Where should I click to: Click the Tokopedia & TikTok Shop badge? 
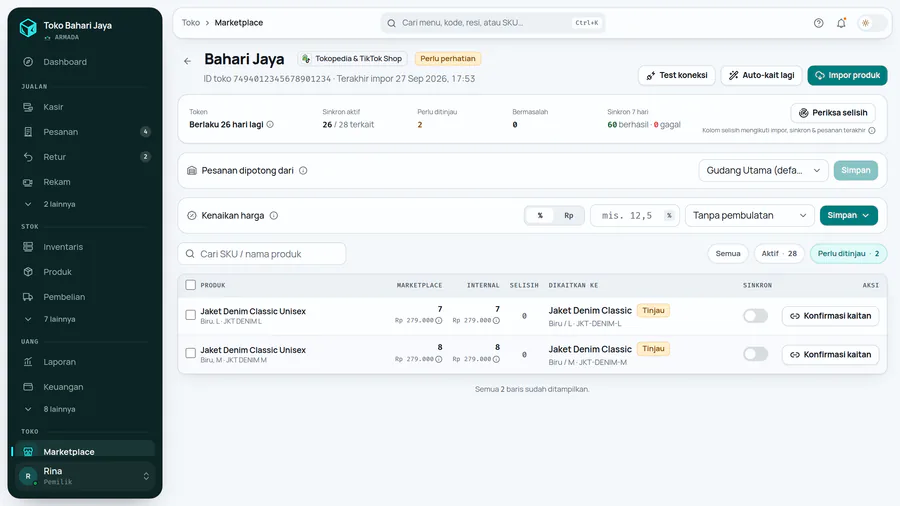click(x=352, y=59)
